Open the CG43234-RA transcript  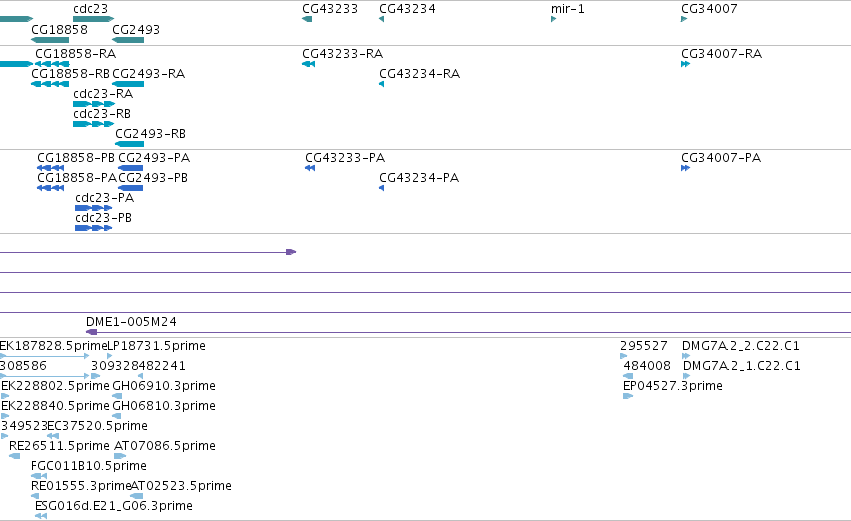point(420,74)
